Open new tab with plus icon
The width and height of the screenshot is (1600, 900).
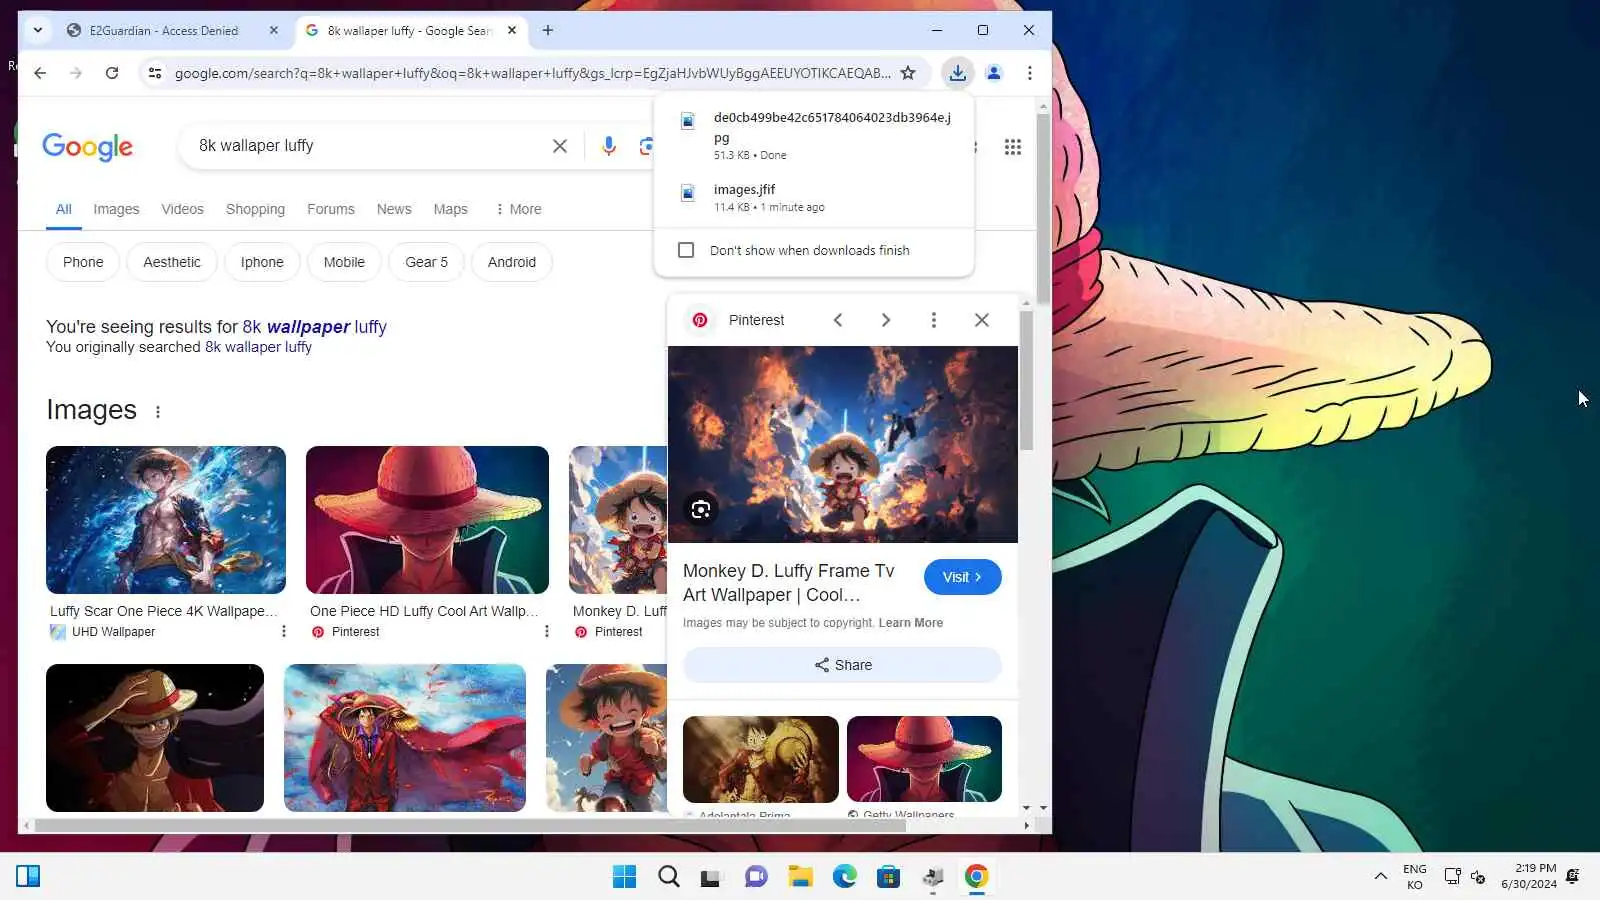tap(548, 30)
